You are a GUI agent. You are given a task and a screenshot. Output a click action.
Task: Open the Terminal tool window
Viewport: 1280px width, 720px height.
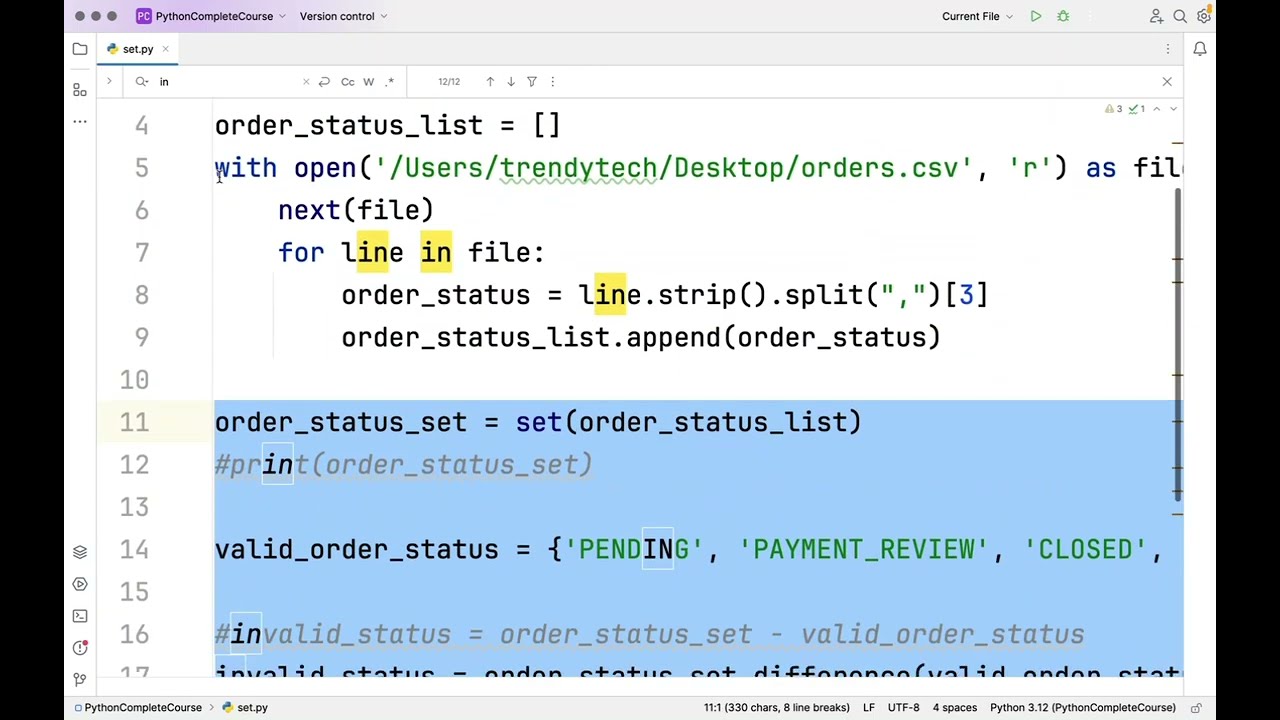[x=80, y=616]
